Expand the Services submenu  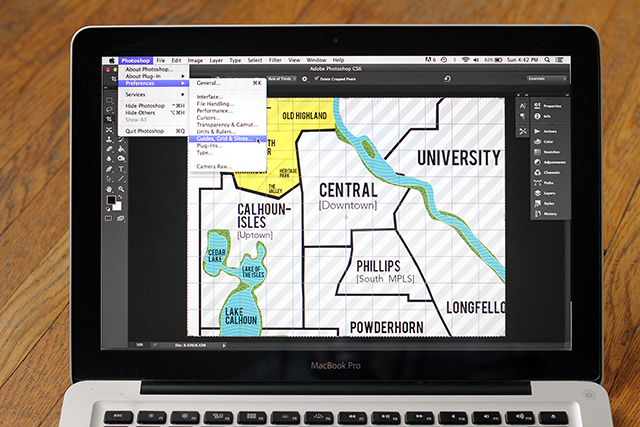pyautogui.click(x=153, y=94)
